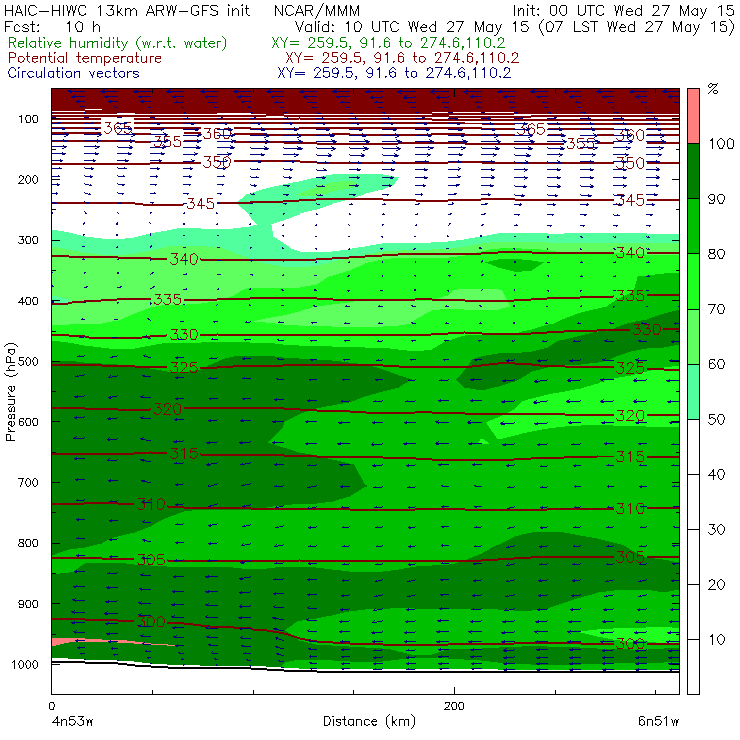Click the 'Fcst: 10 h' forecast label
740x740 pixels.
tap(52, 26)
